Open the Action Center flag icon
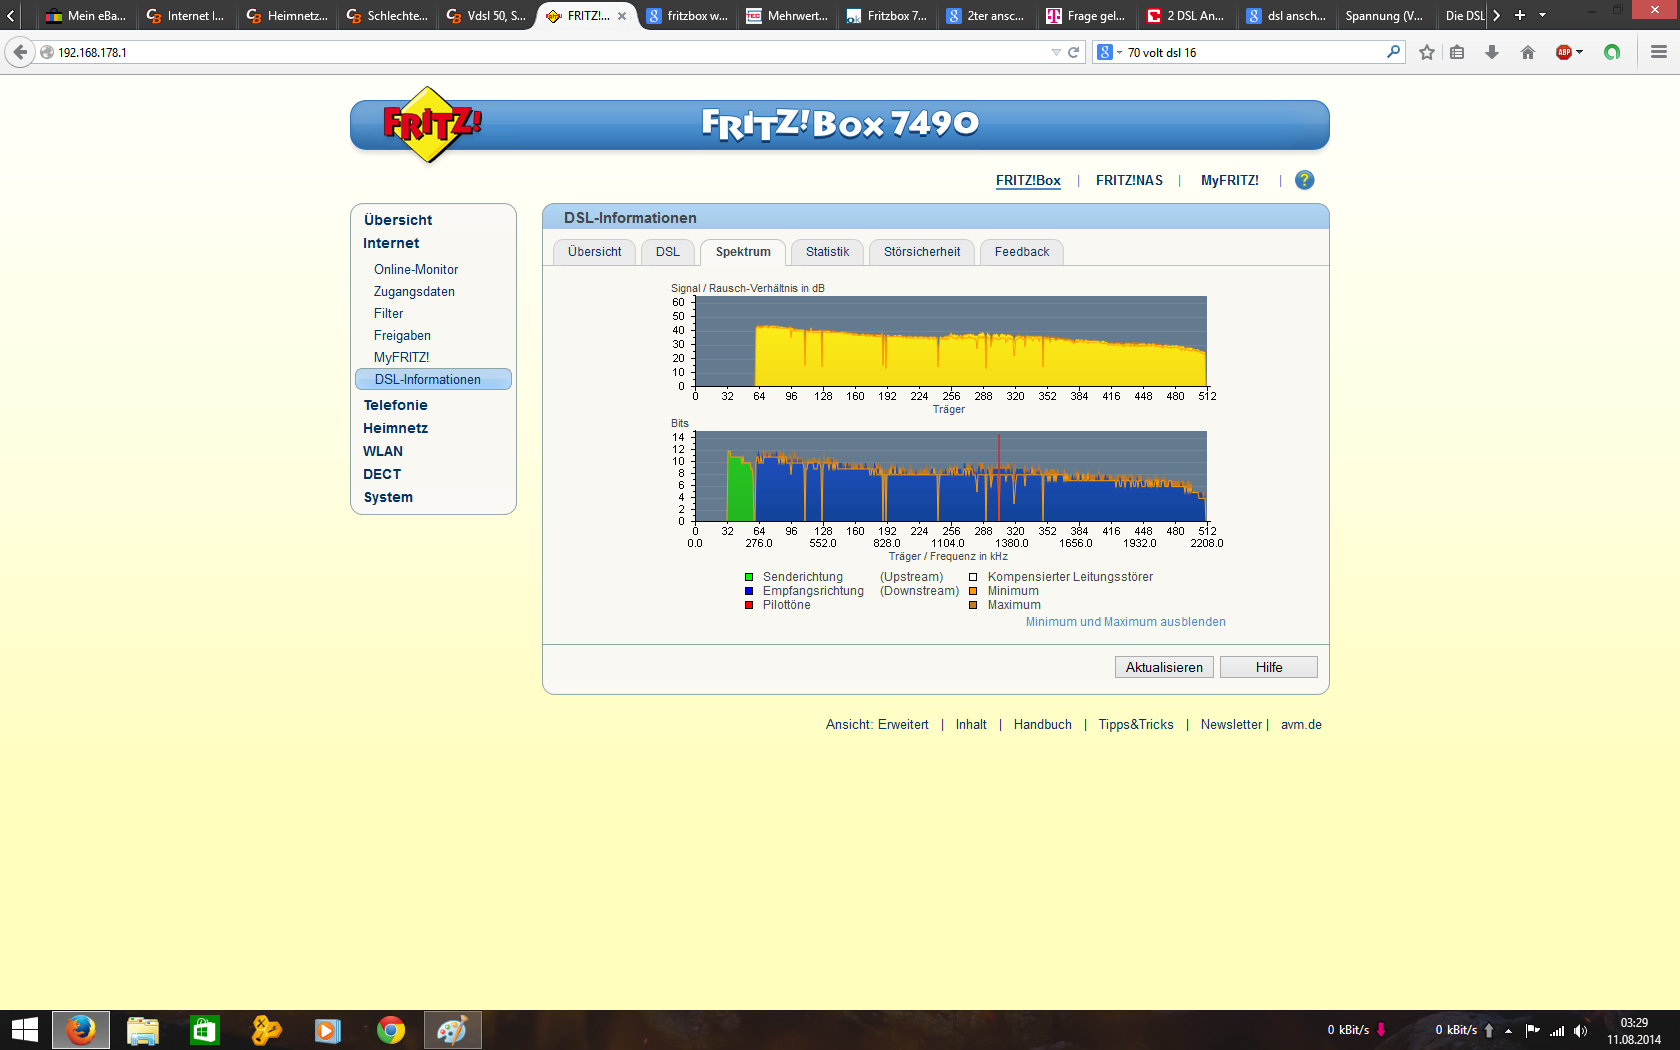The image size is (1680, 1050). point(1532,1030)
